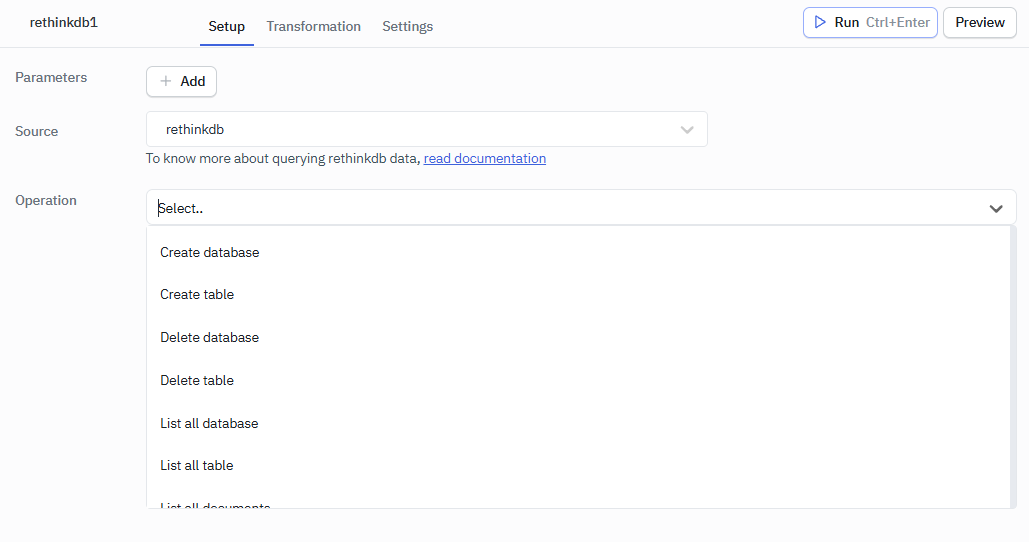
Task: Pick List all table operation
Action: tap(197, 465)
